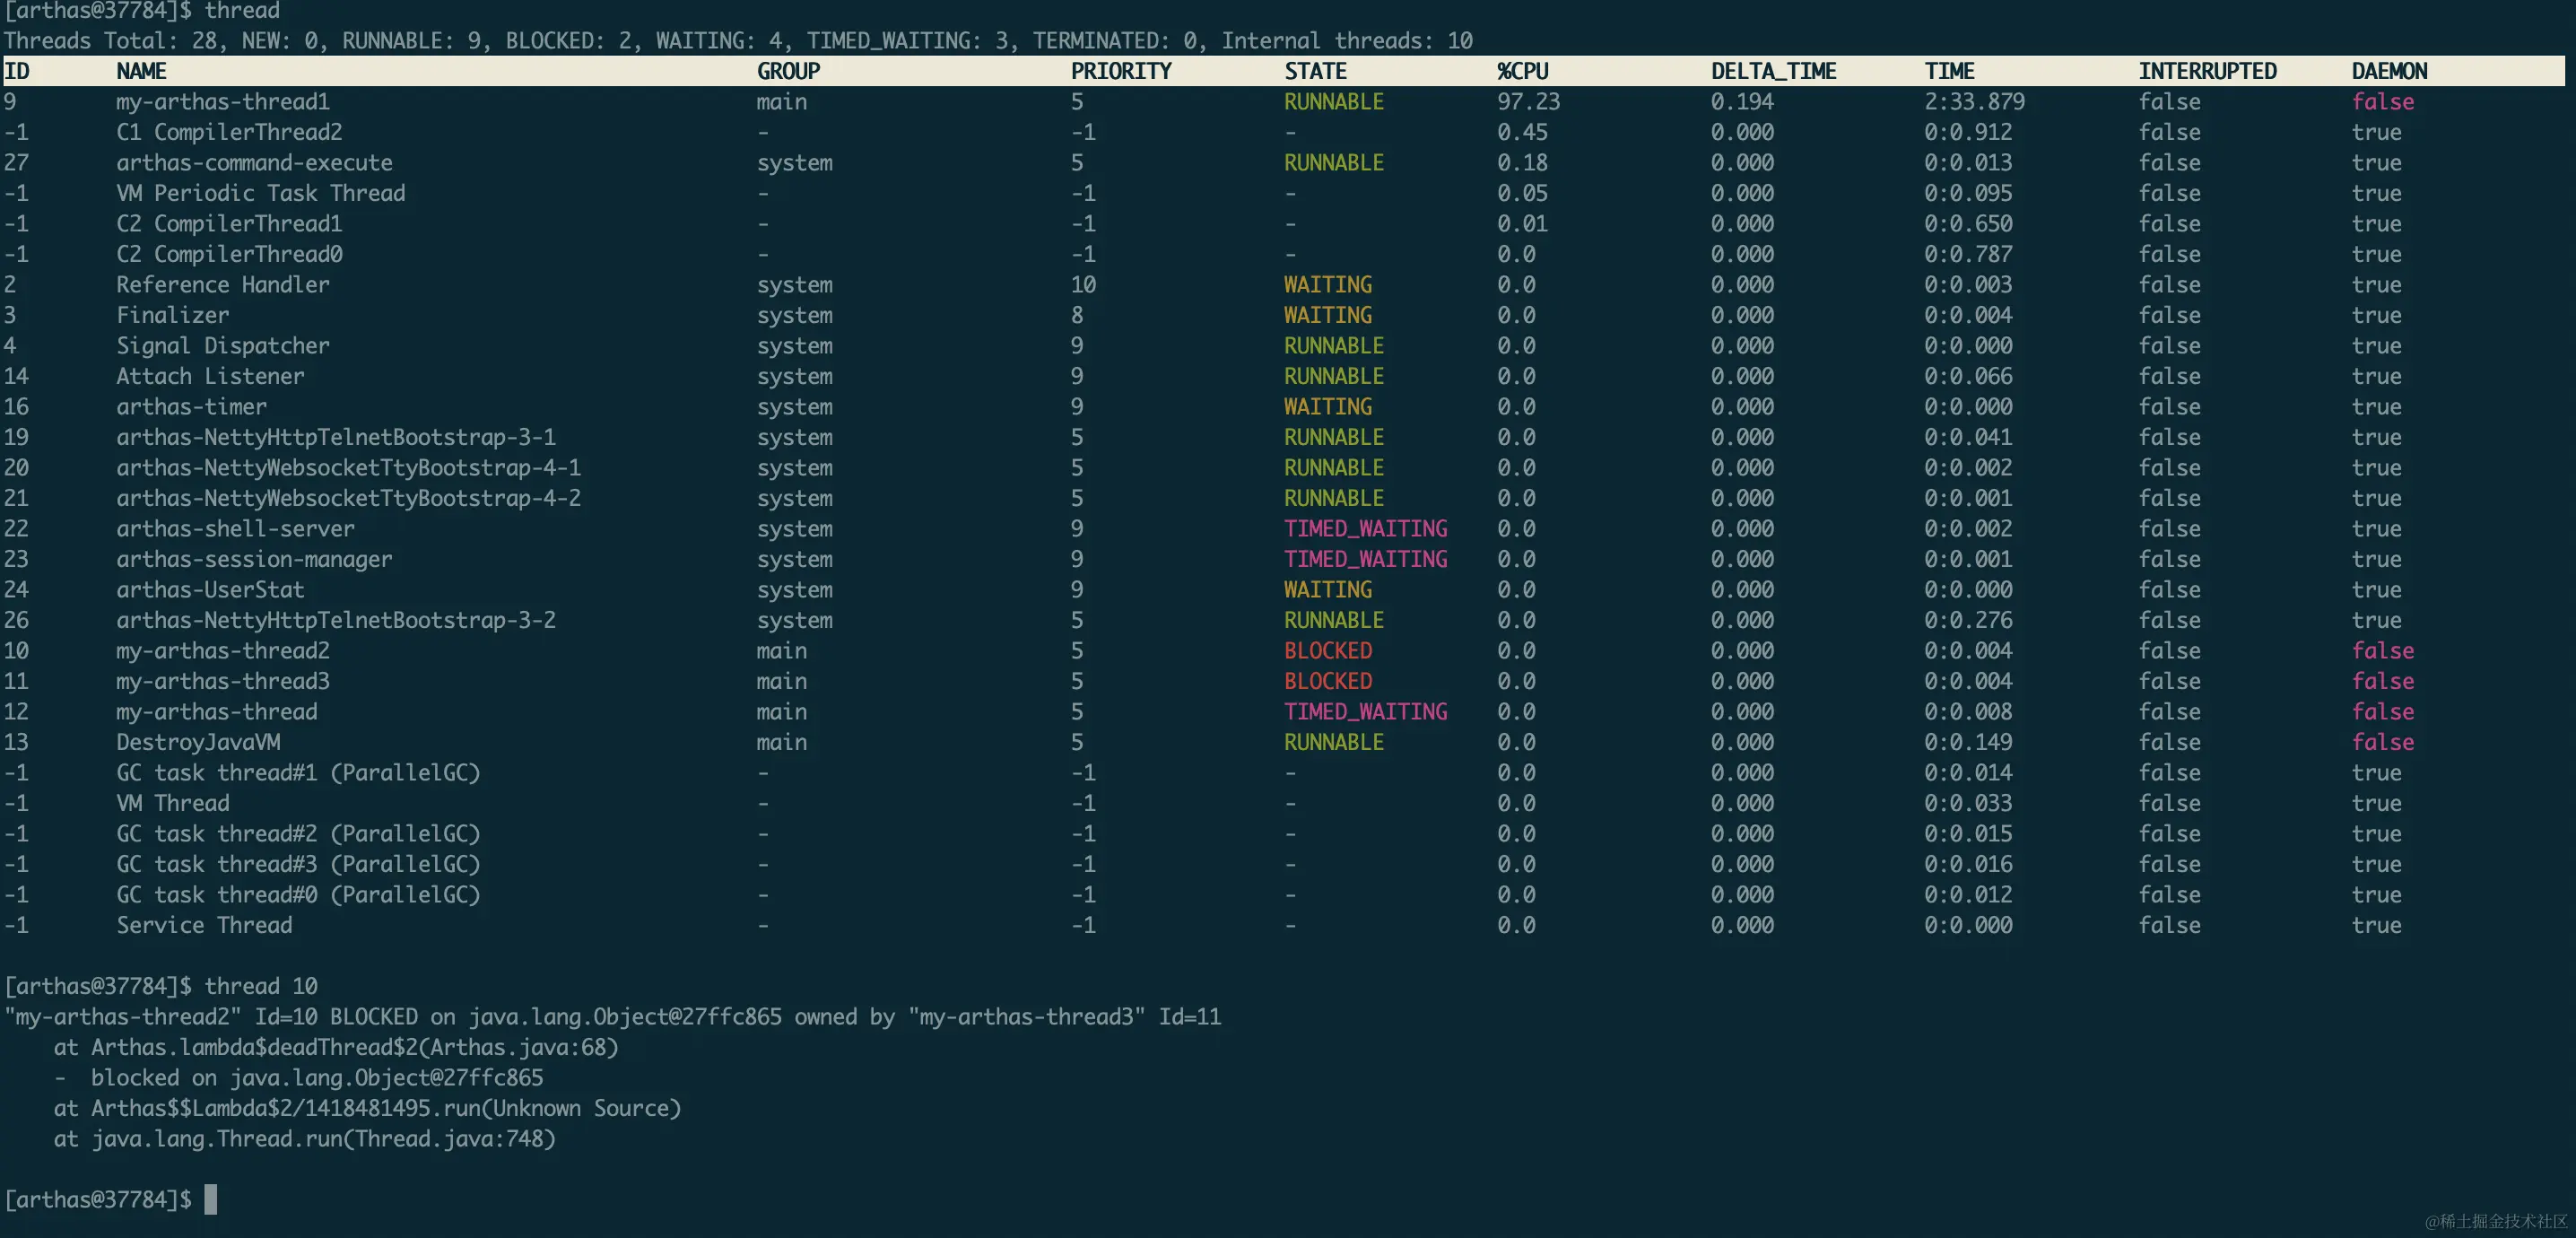Click Service Thread row name

point(204,925)
